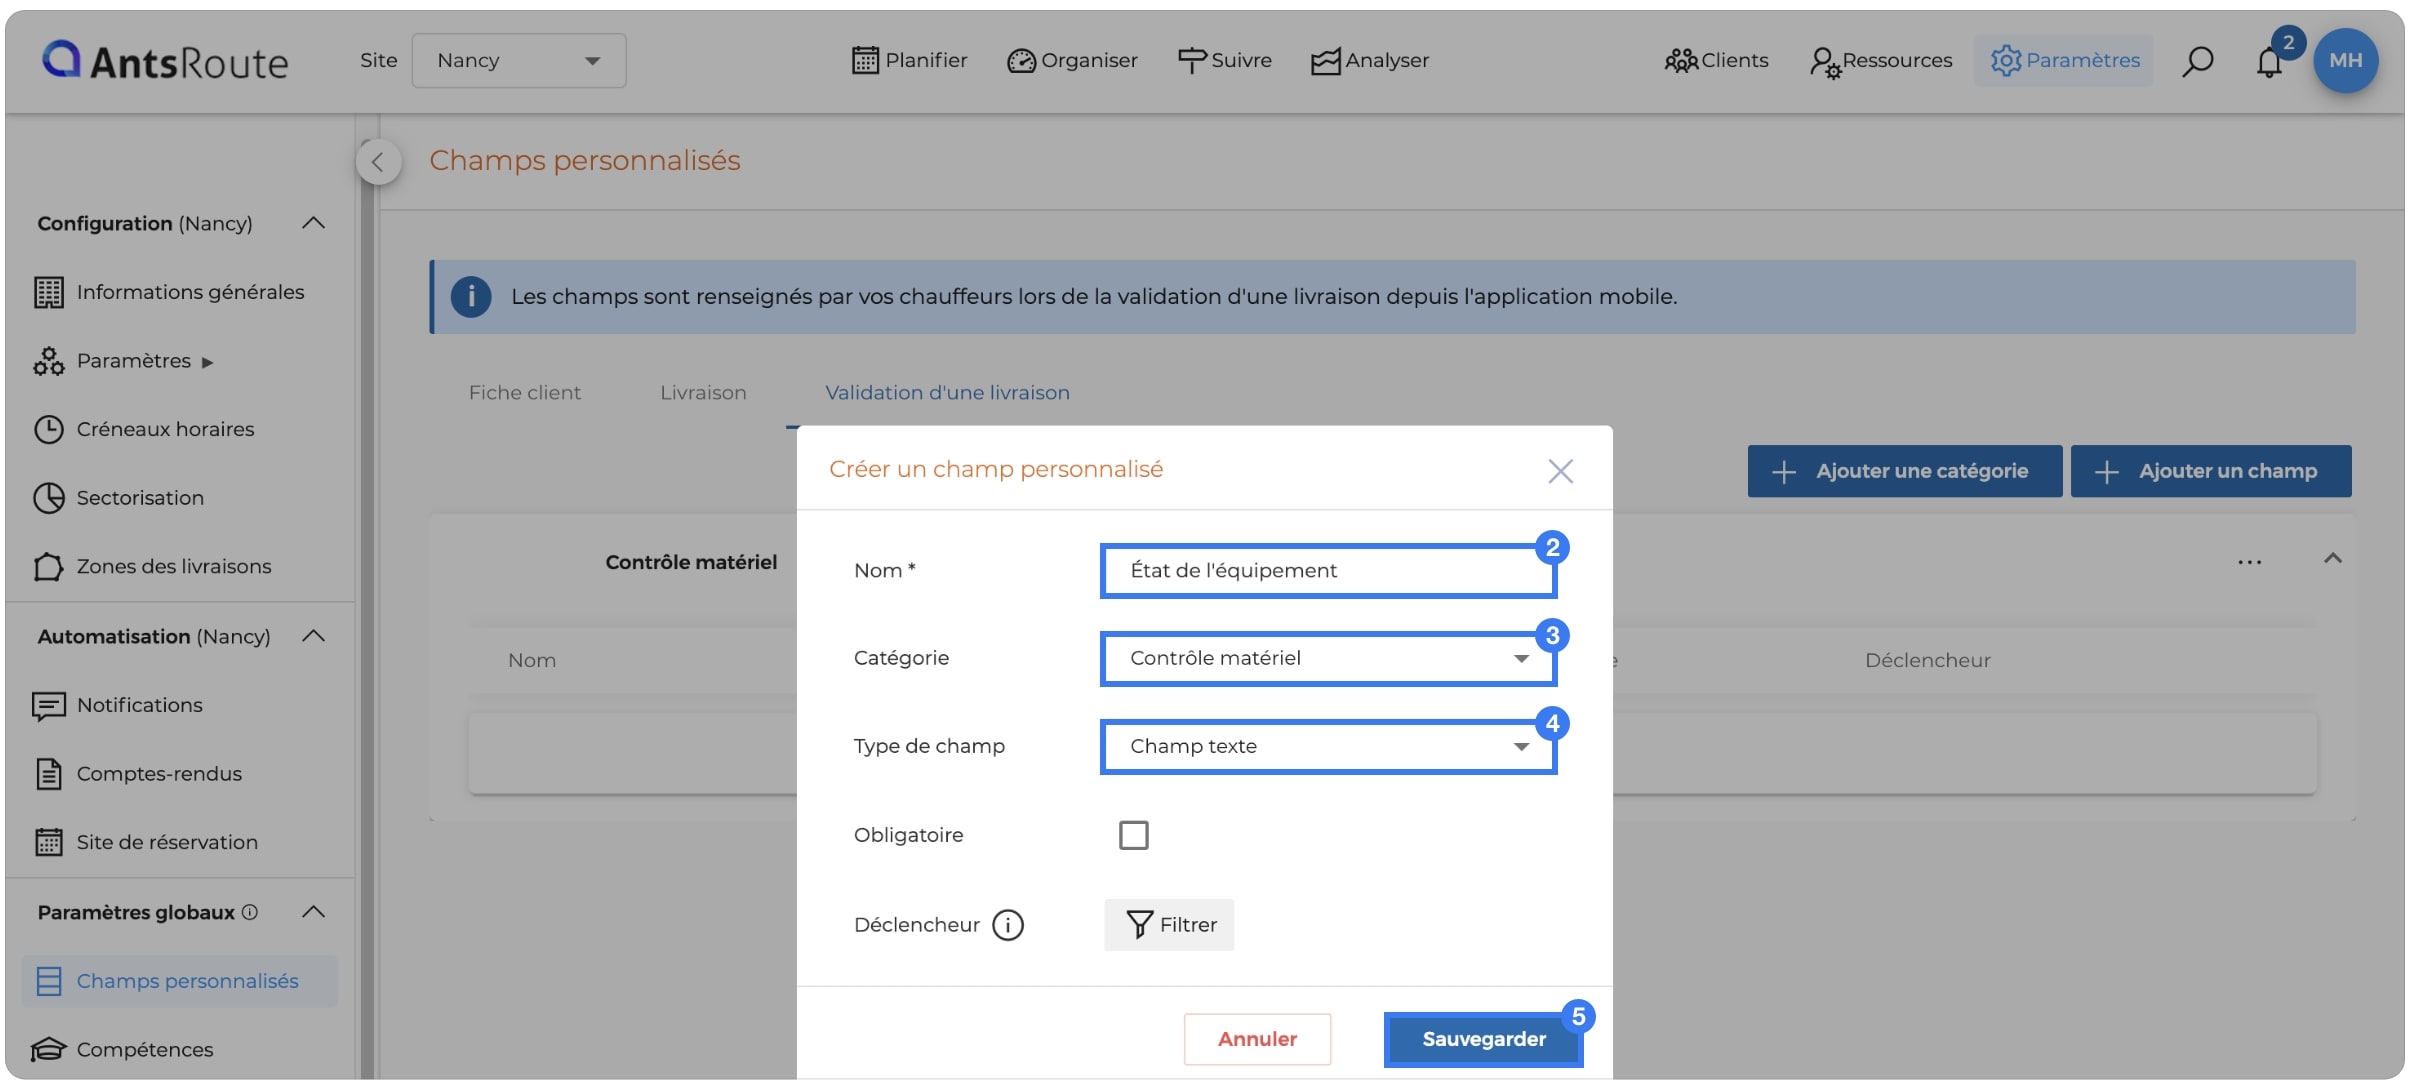Click the Filtrer button
The height and width of the screenshot is (1086, 2410).
coord(1169,925)
